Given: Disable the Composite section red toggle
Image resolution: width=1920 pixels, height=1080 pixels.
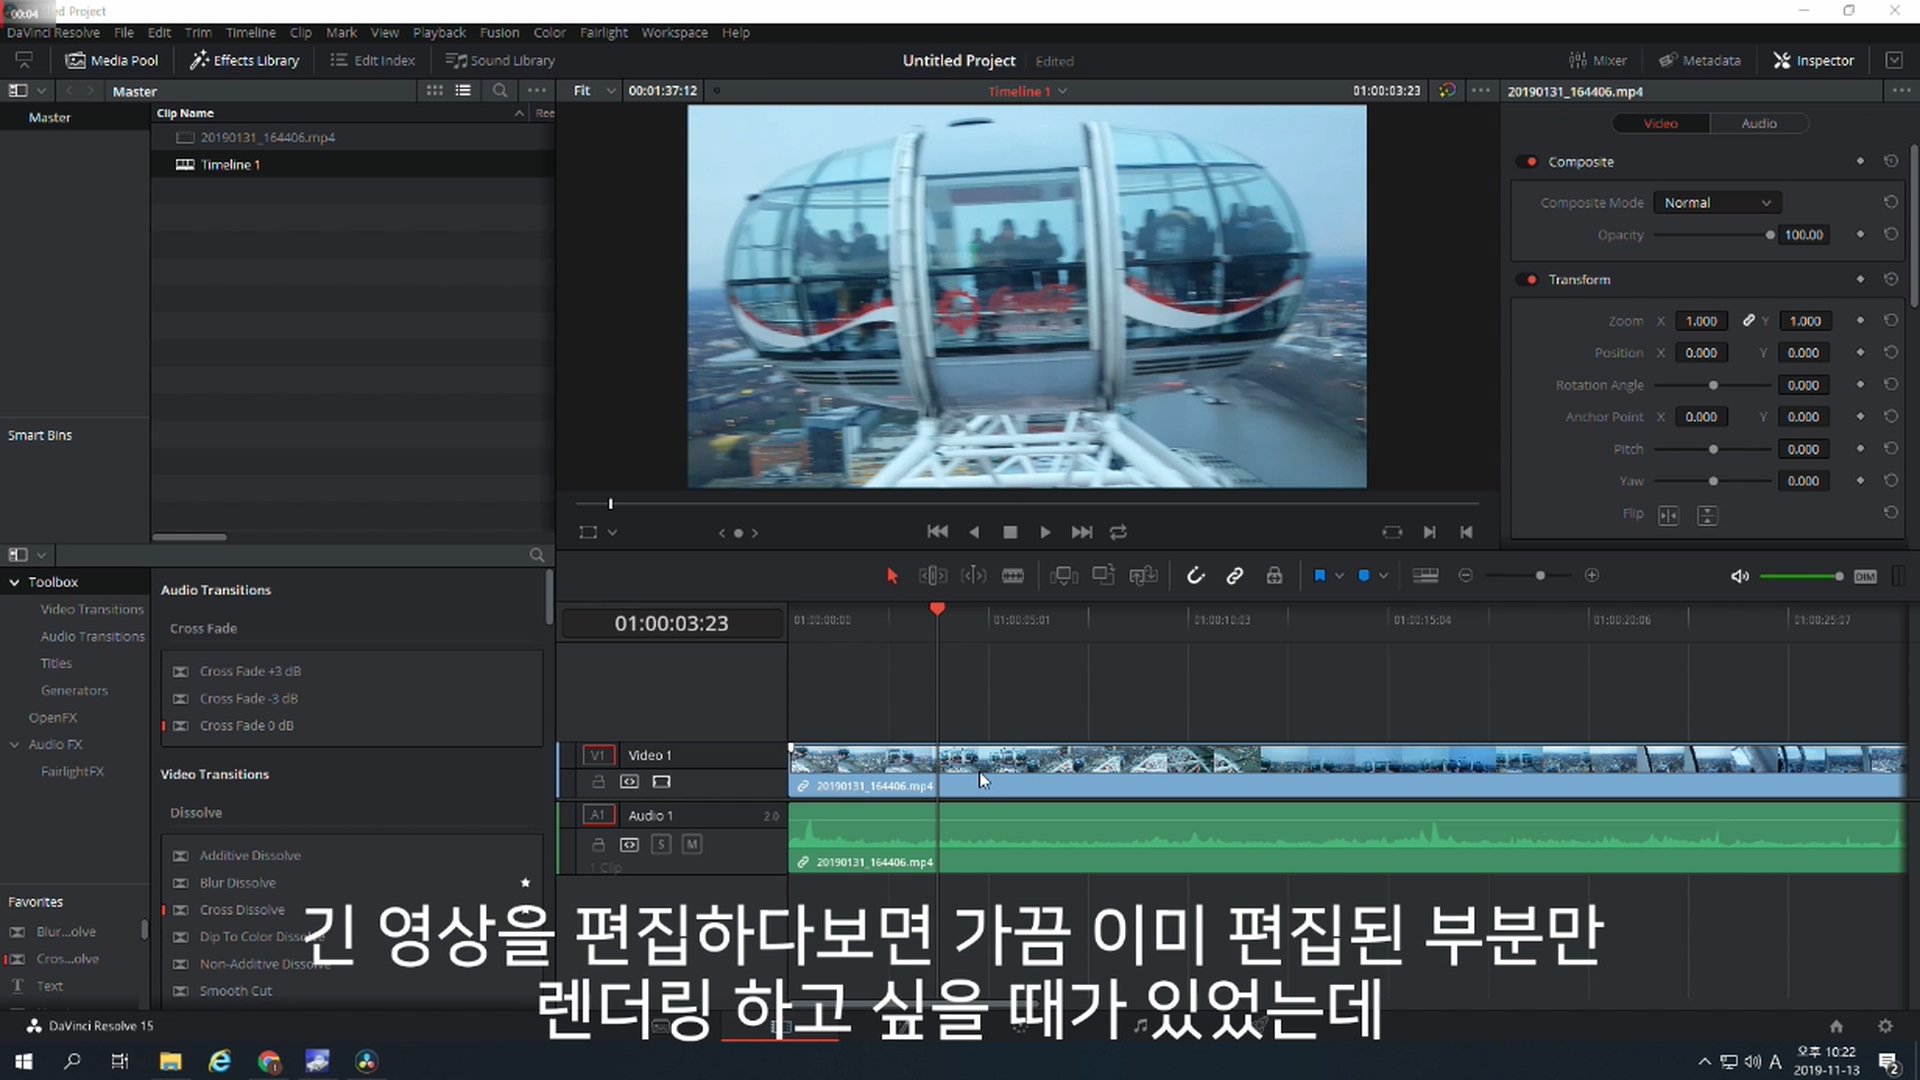Looking at the screenshot, I should [1531, 162].
